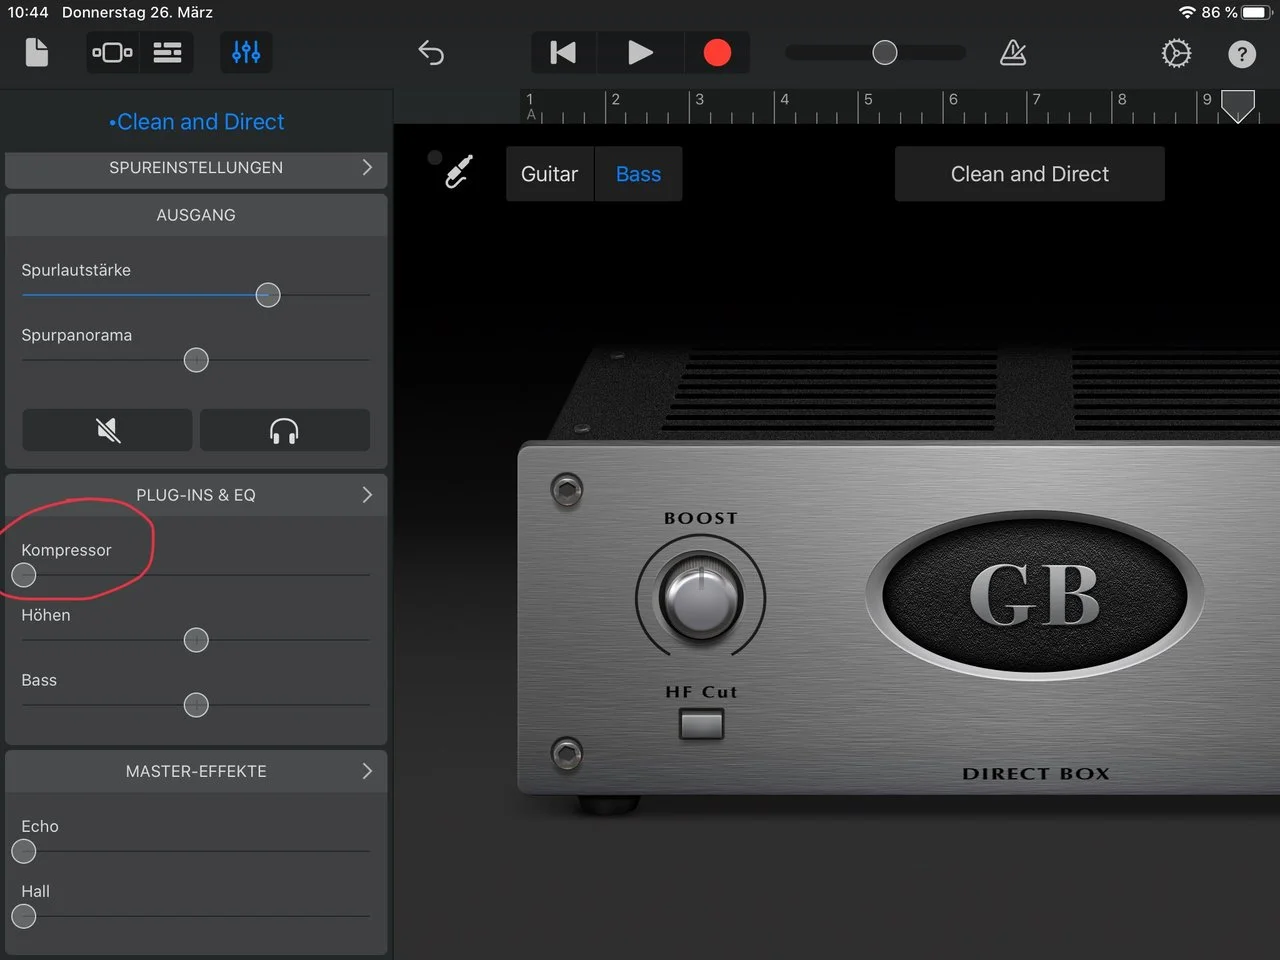Toggle track controls mixer icon

coord(246,52)
